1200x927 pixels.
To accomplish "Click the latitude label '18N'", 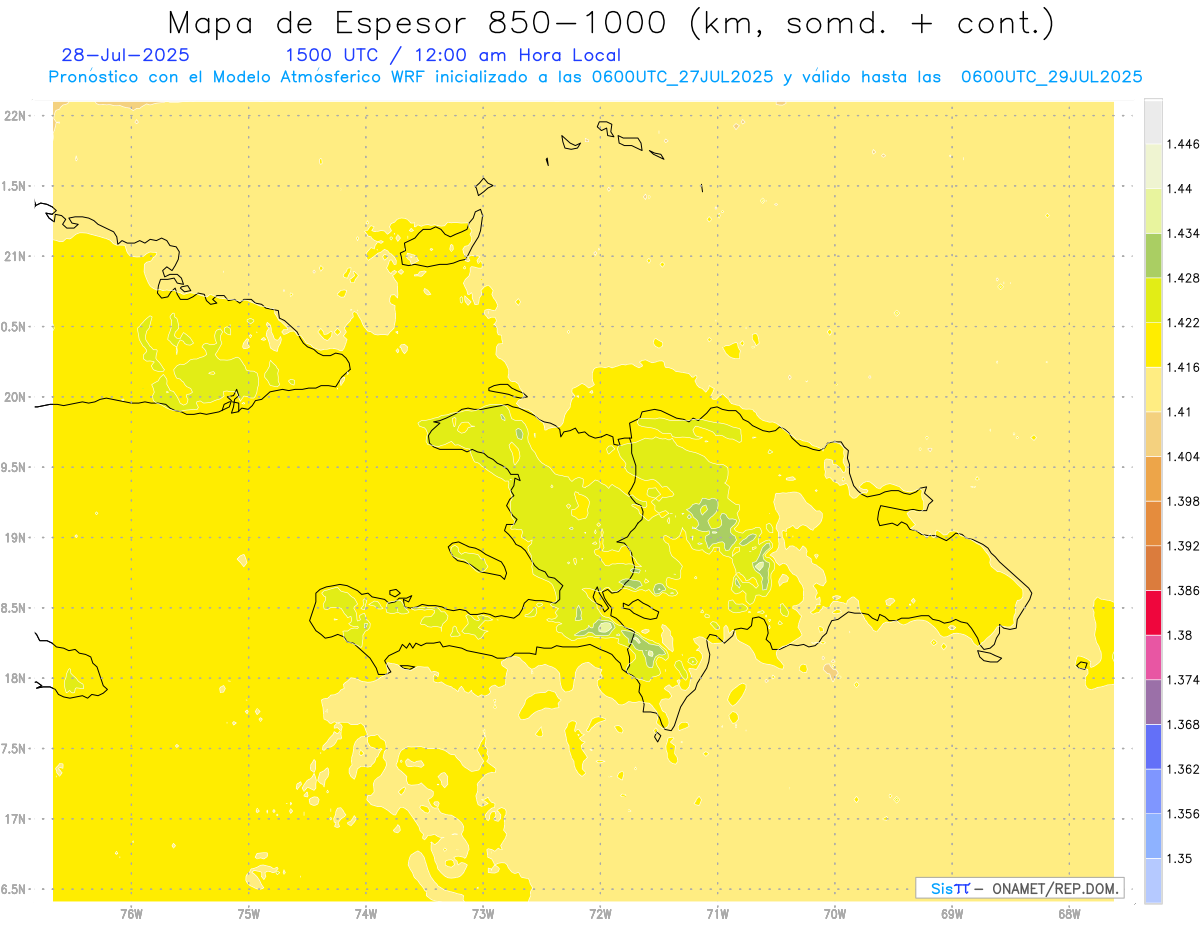I will (x=16, y=678).
